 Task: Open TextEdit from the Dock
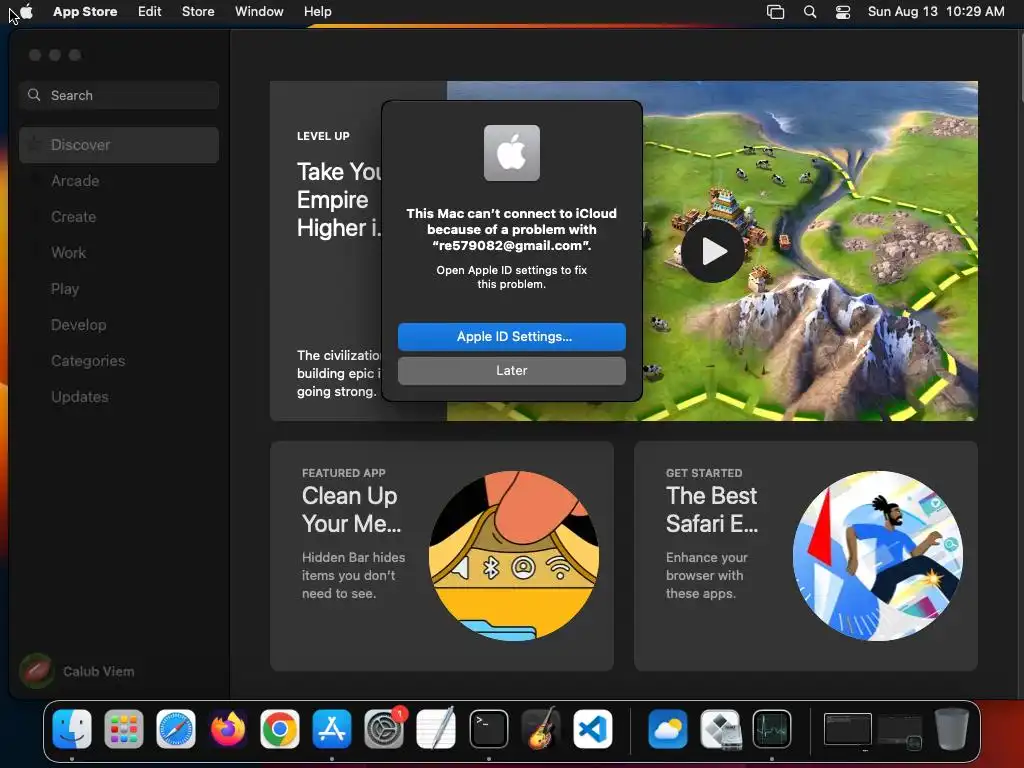436,729
